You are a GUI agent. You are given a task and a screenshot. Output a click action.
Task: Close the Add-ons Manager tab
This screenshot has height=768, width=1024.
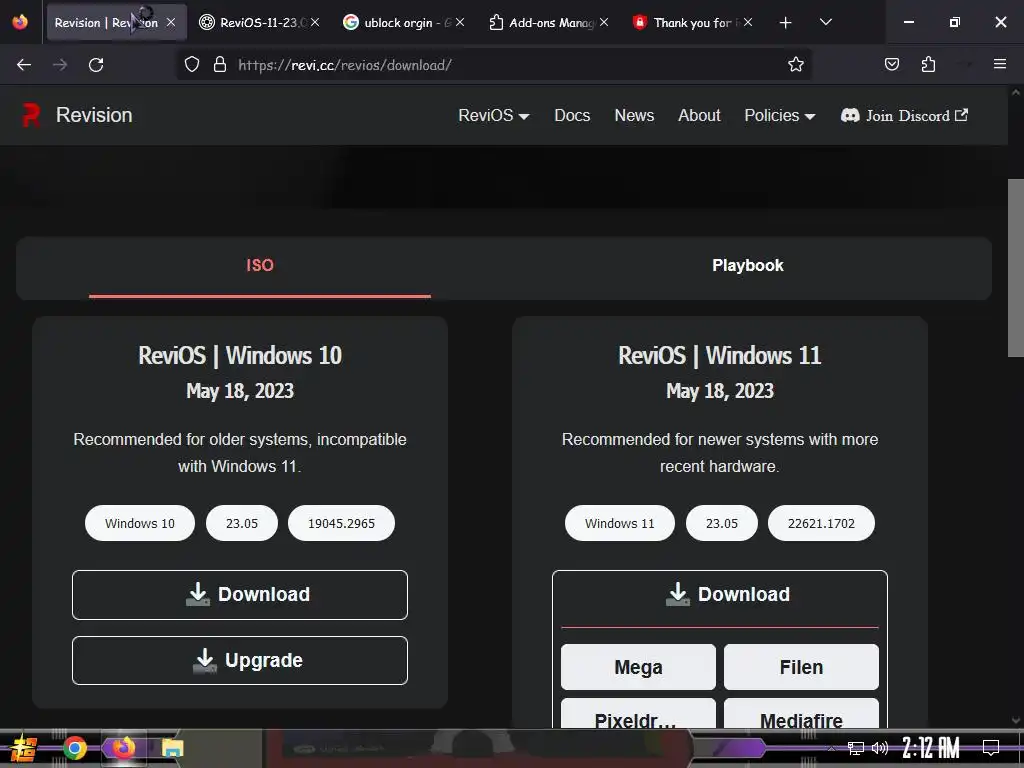click(604, 22)
